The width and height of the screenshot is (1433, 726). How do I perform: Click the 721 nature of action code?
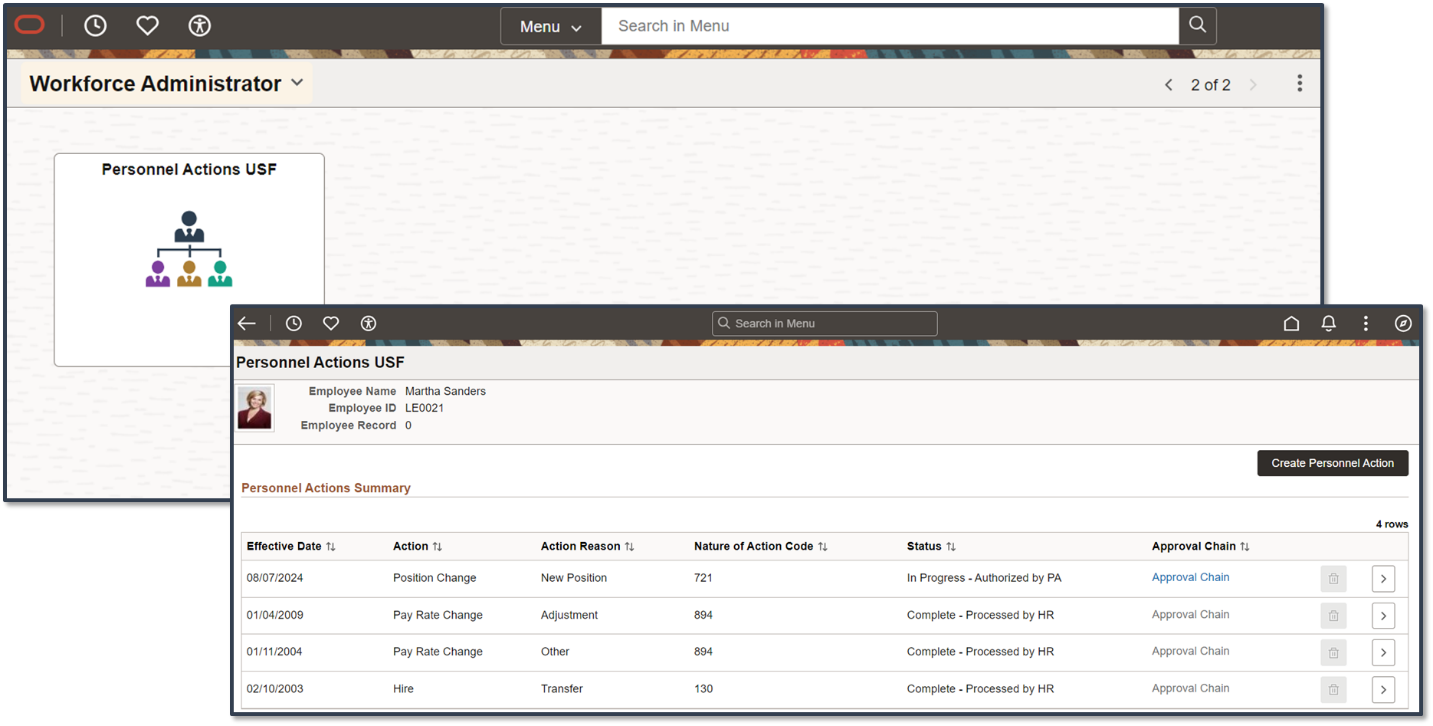[x=703, y=578]
